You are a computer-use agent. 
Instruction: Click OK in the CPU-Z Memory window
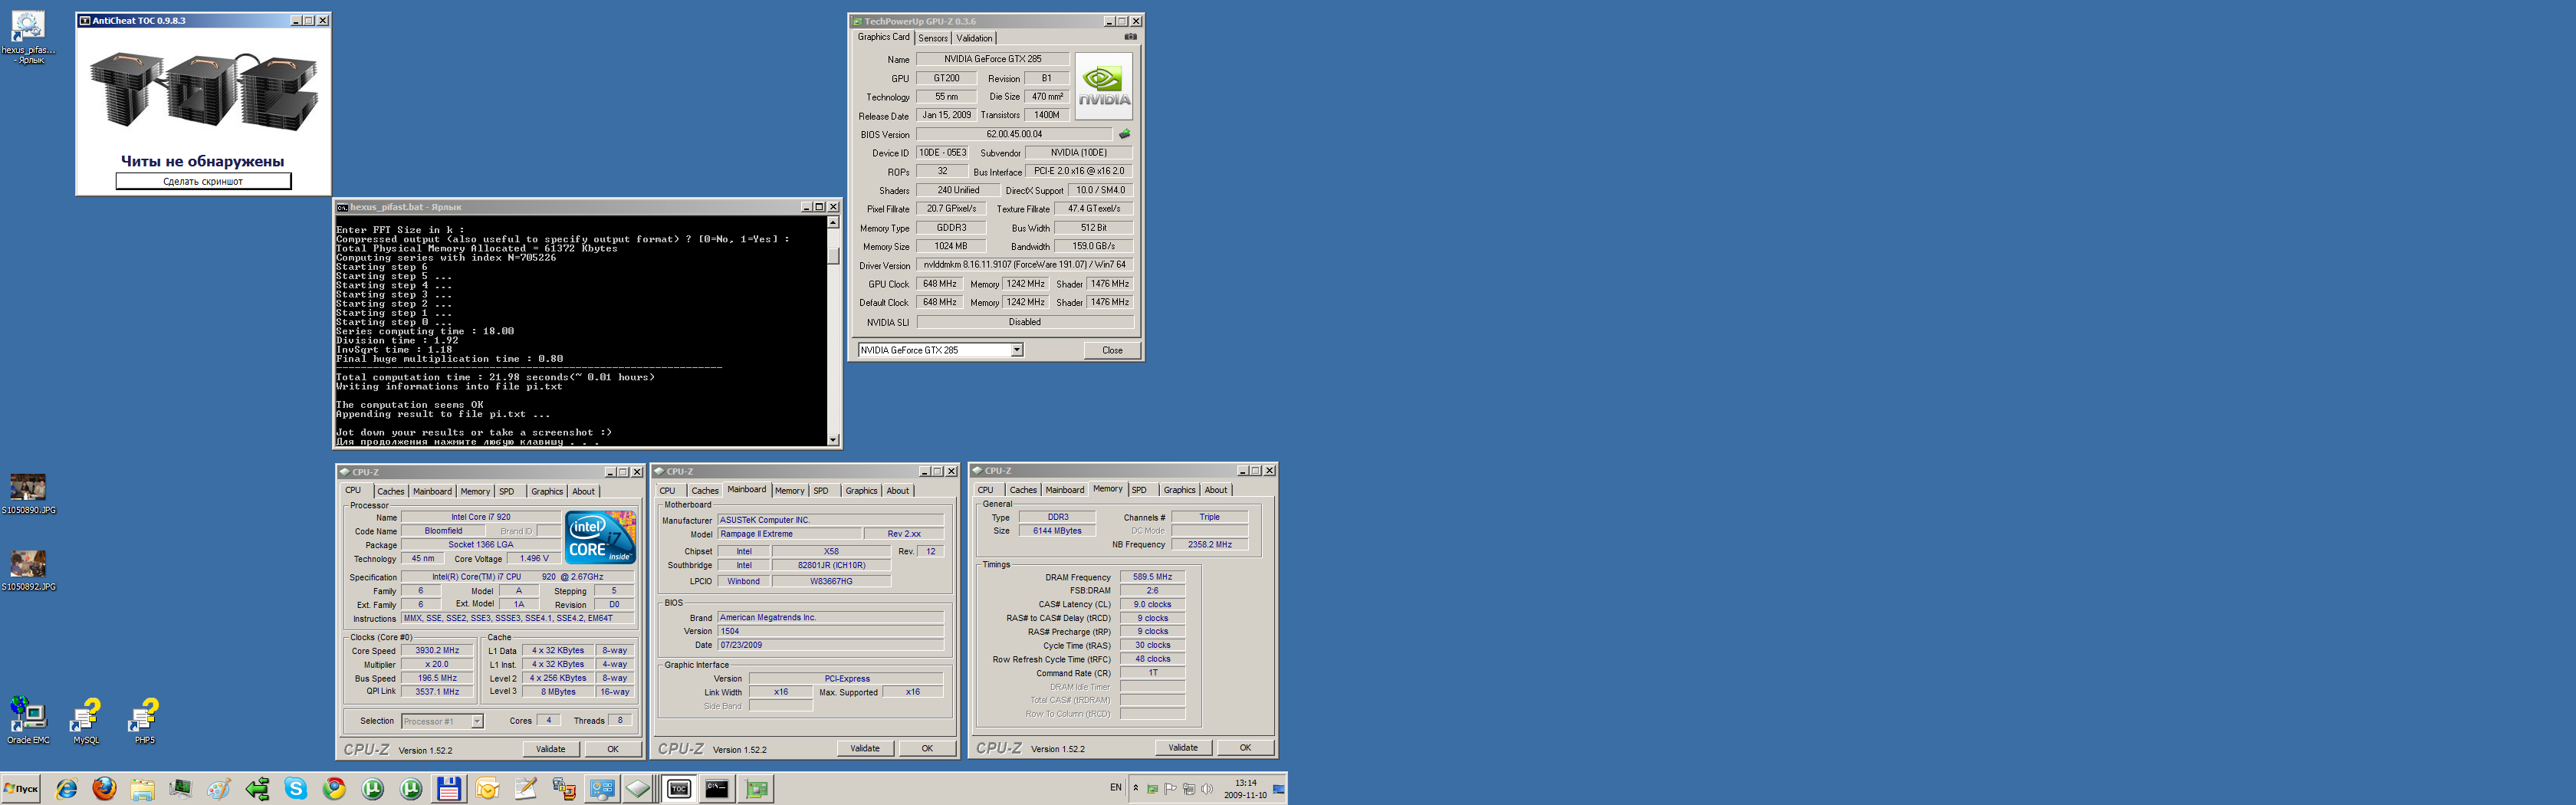pos(1245,747)
